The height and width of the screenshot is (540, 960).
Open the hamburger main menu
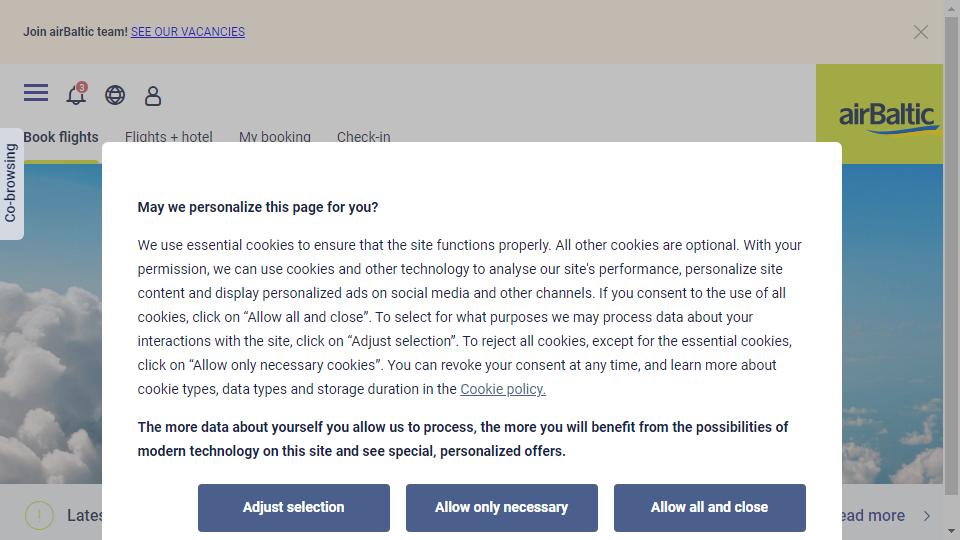[36, 92]
